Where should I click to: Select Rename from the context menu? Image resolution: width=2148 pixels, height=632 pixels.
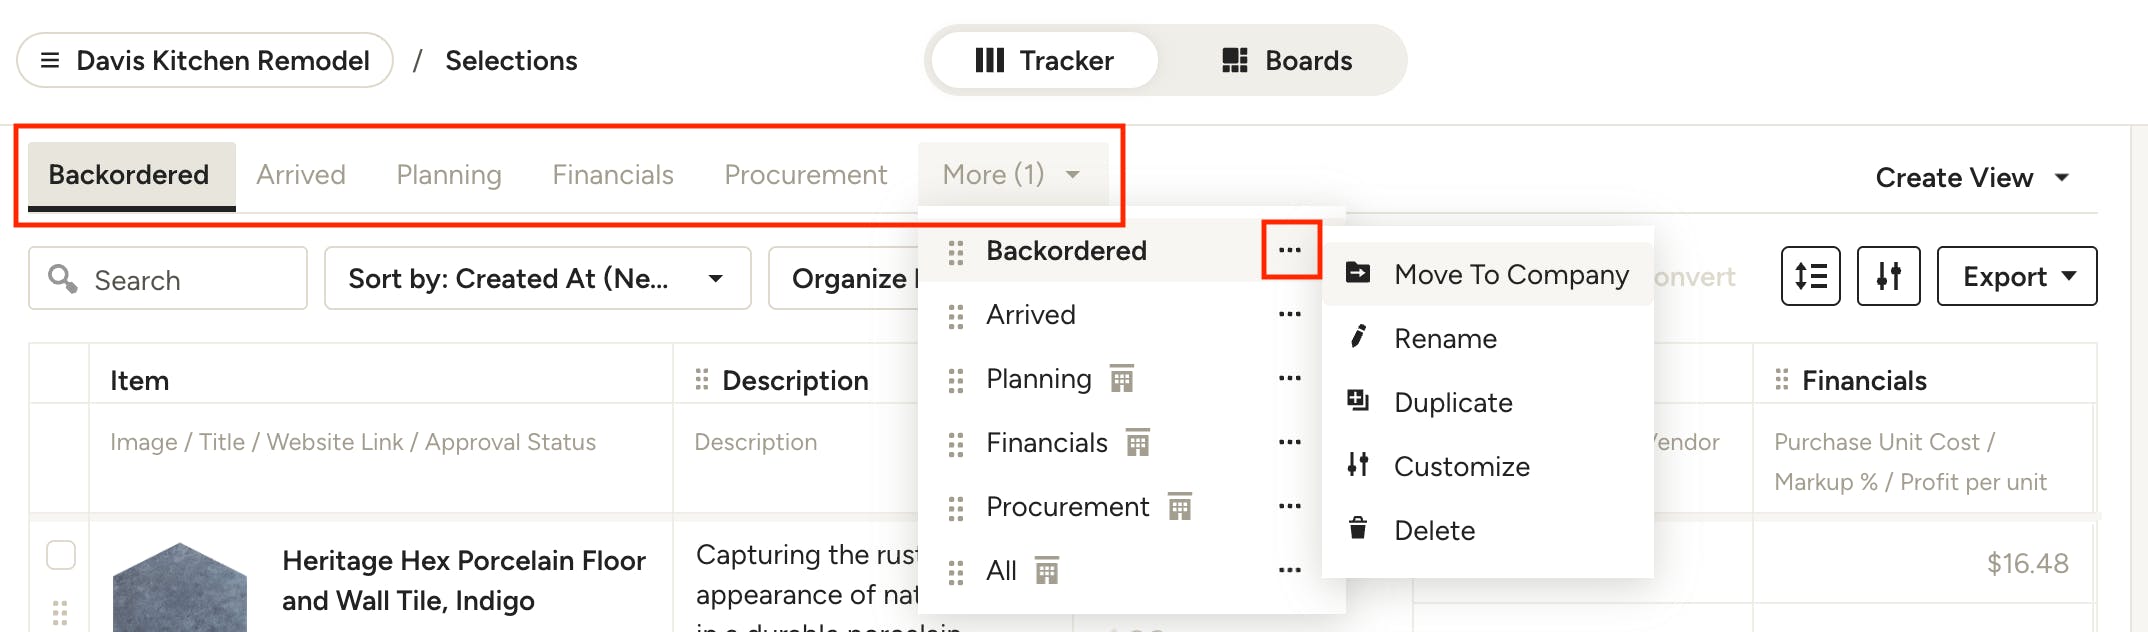pyautogui.click(x=1445, y=339)
